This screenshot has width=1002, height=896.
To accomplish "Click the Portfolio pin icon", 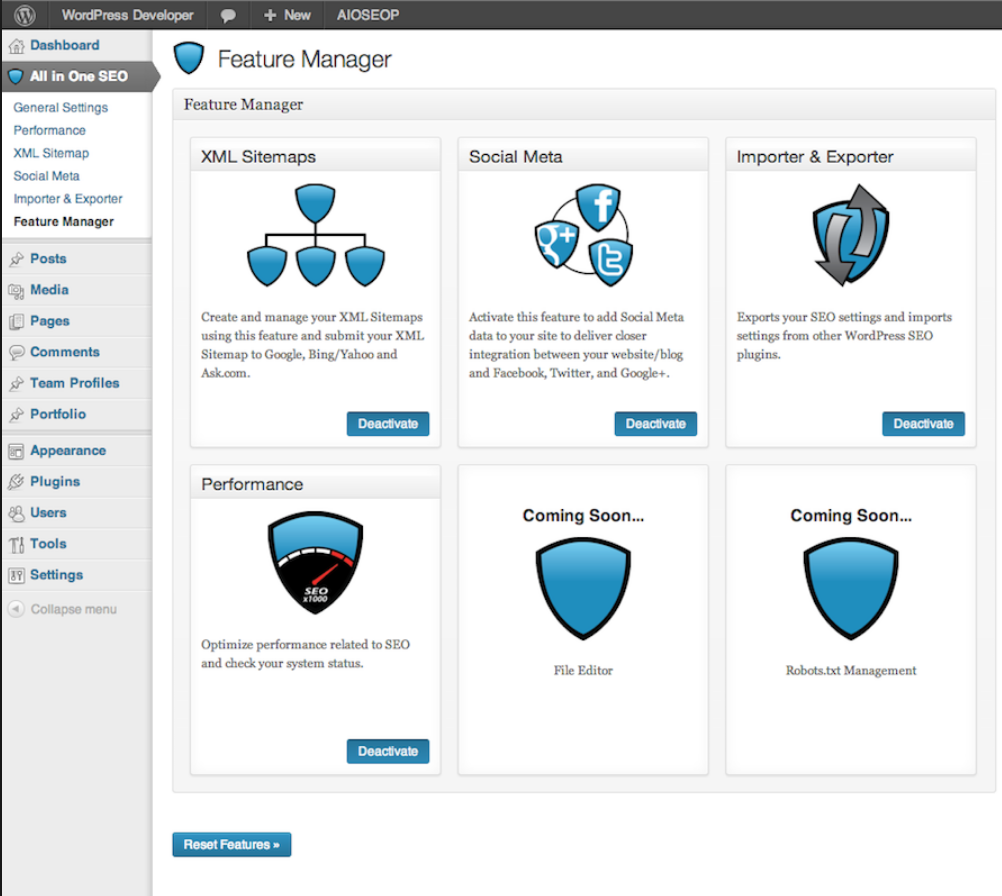I will (x=17, y=415).
